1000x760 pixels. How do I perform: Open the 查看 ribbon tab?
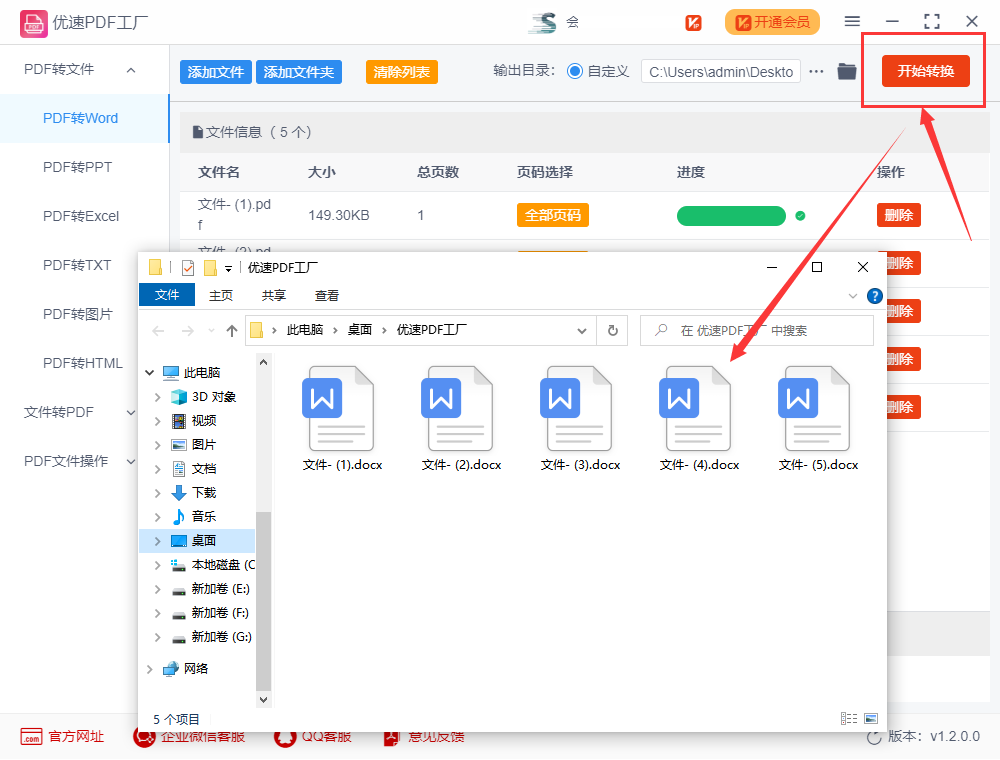tap(327, 296)
